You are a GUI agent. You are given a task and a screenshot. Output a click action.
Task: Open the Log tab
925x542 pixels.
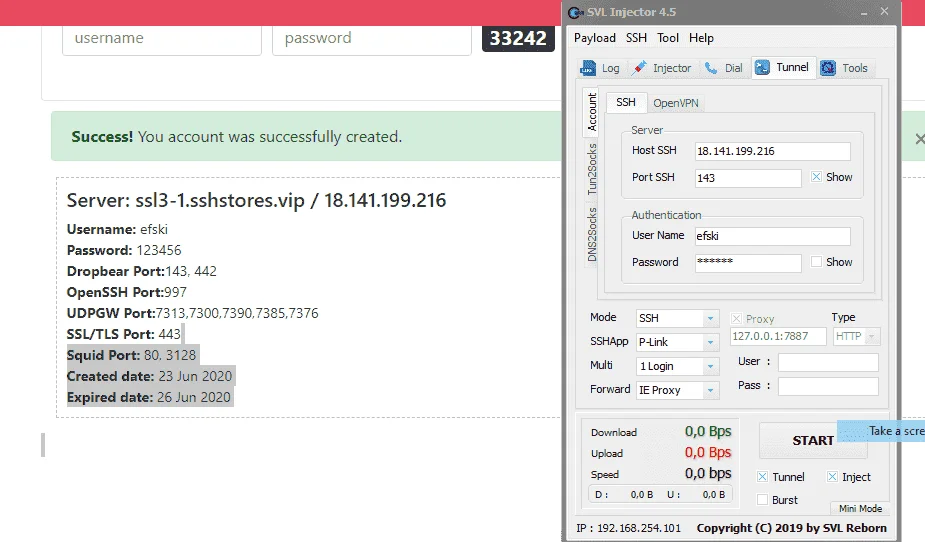coord(600,68)
